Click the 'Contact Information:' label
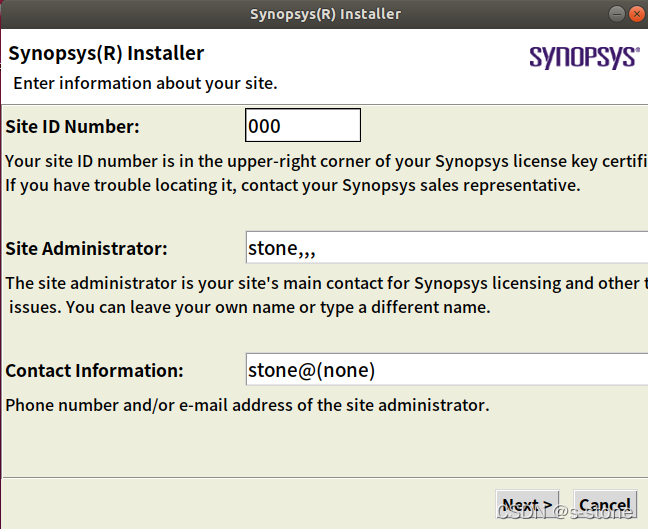This screenshot has height=529, width=648. [94, 370]
